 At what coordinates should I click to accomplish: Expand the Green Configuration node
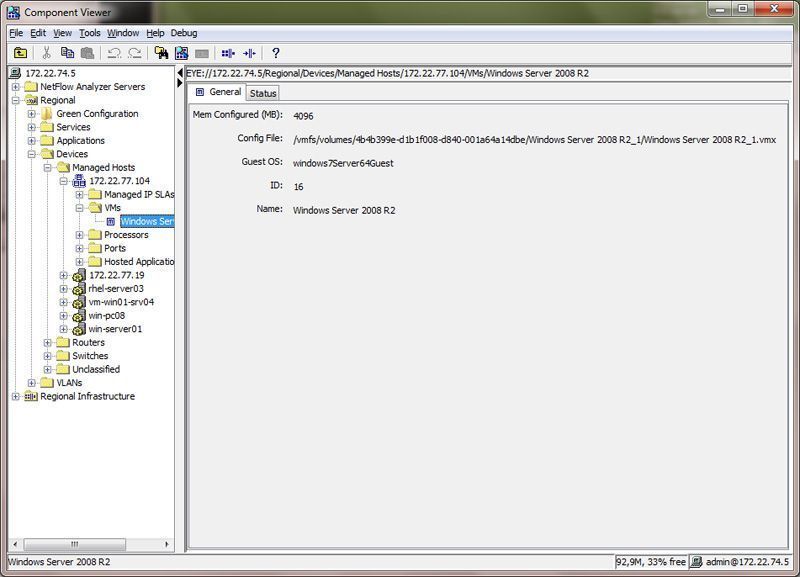click(x=32, y=114)
